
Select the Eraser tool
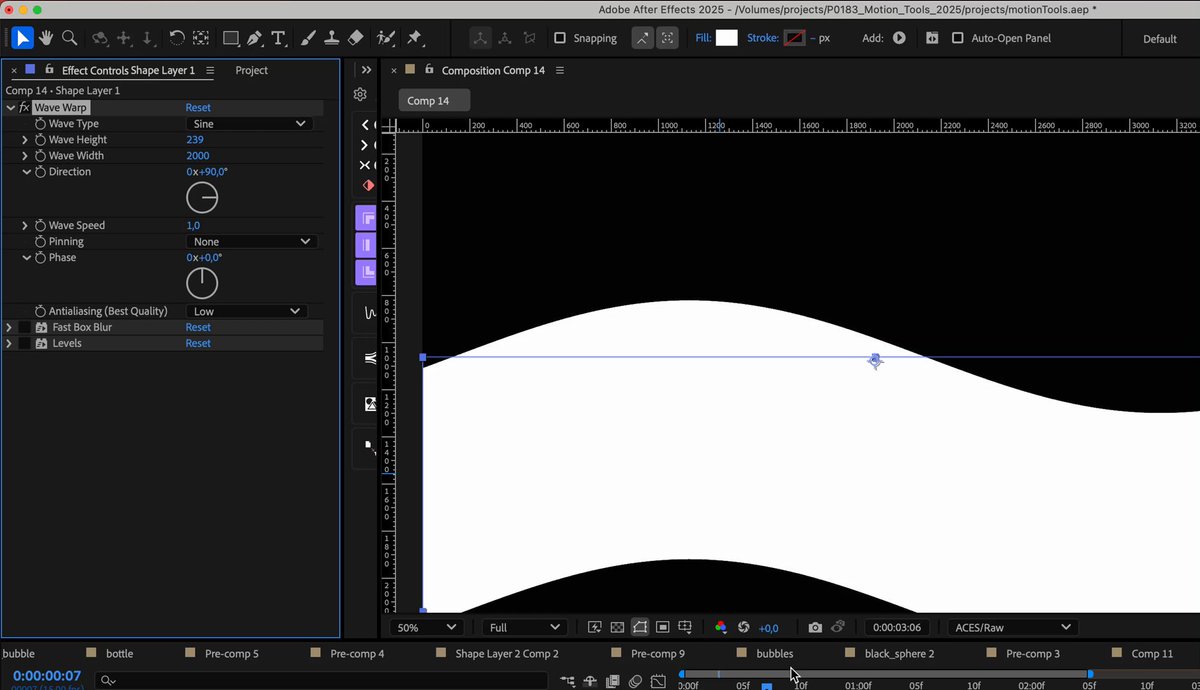pyautogui.click(x=356, y=38)
